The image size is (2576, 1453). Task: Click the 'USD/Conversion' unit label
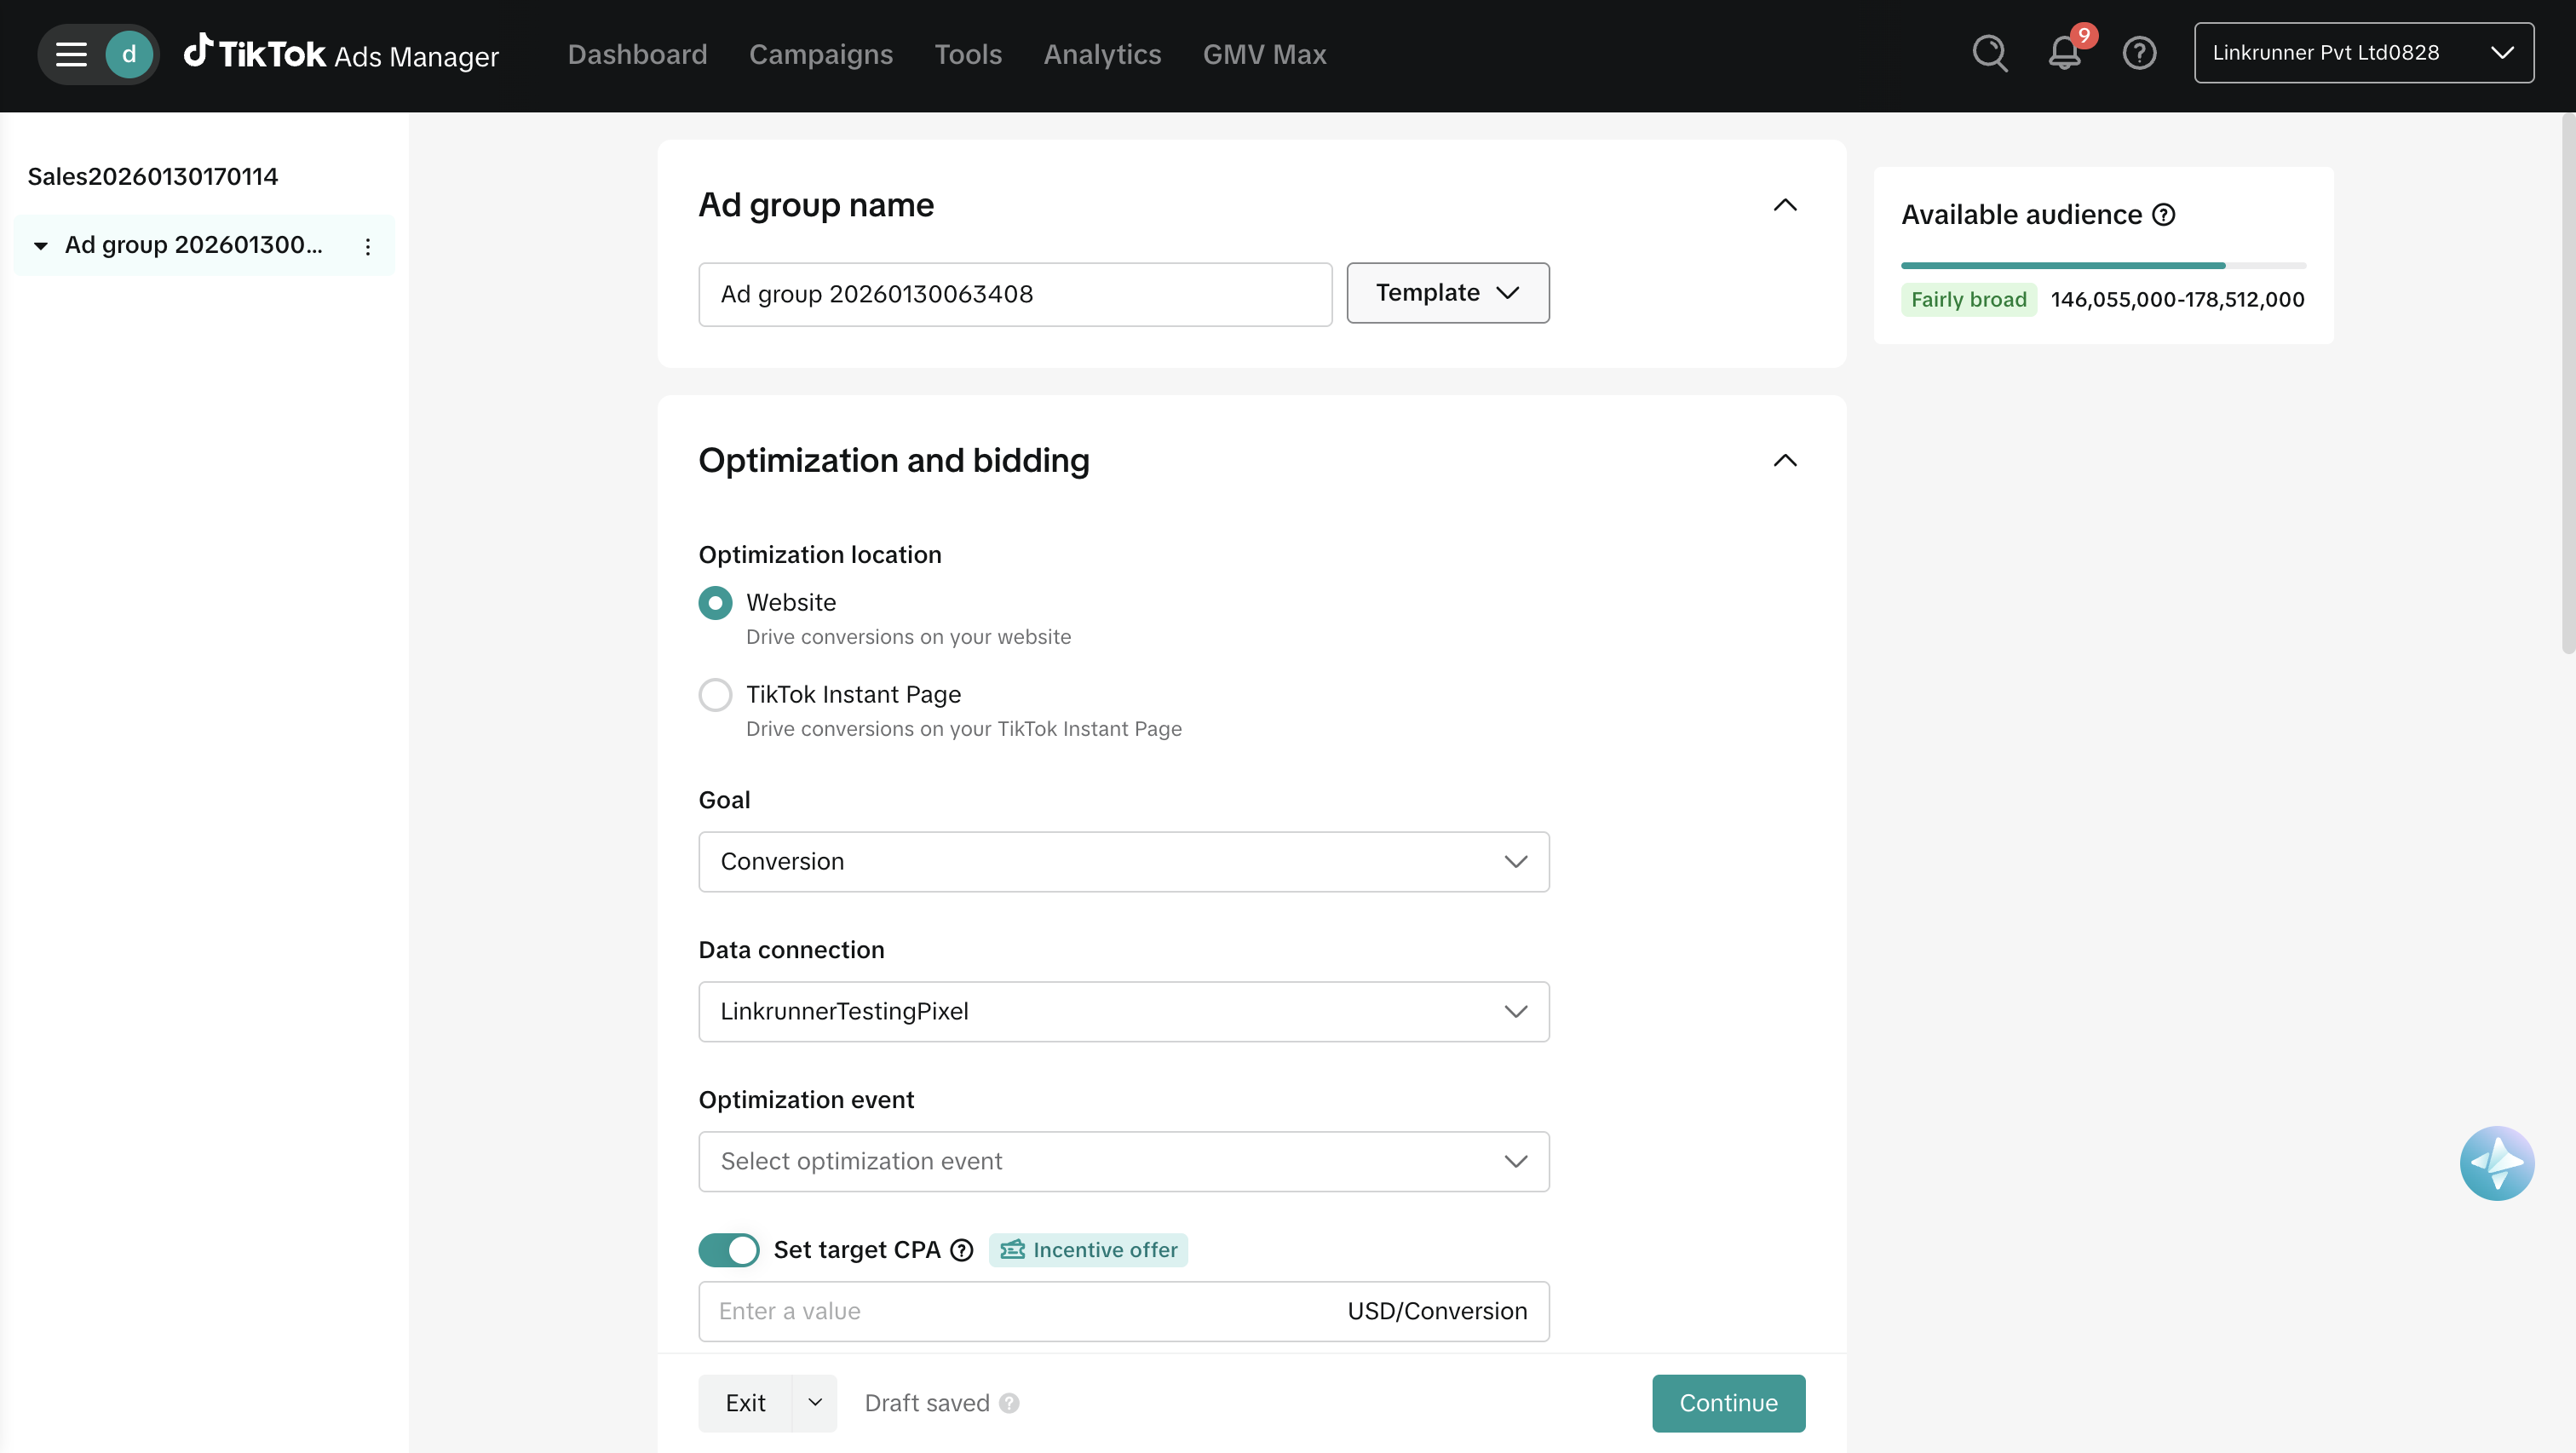[1437, 1312]
